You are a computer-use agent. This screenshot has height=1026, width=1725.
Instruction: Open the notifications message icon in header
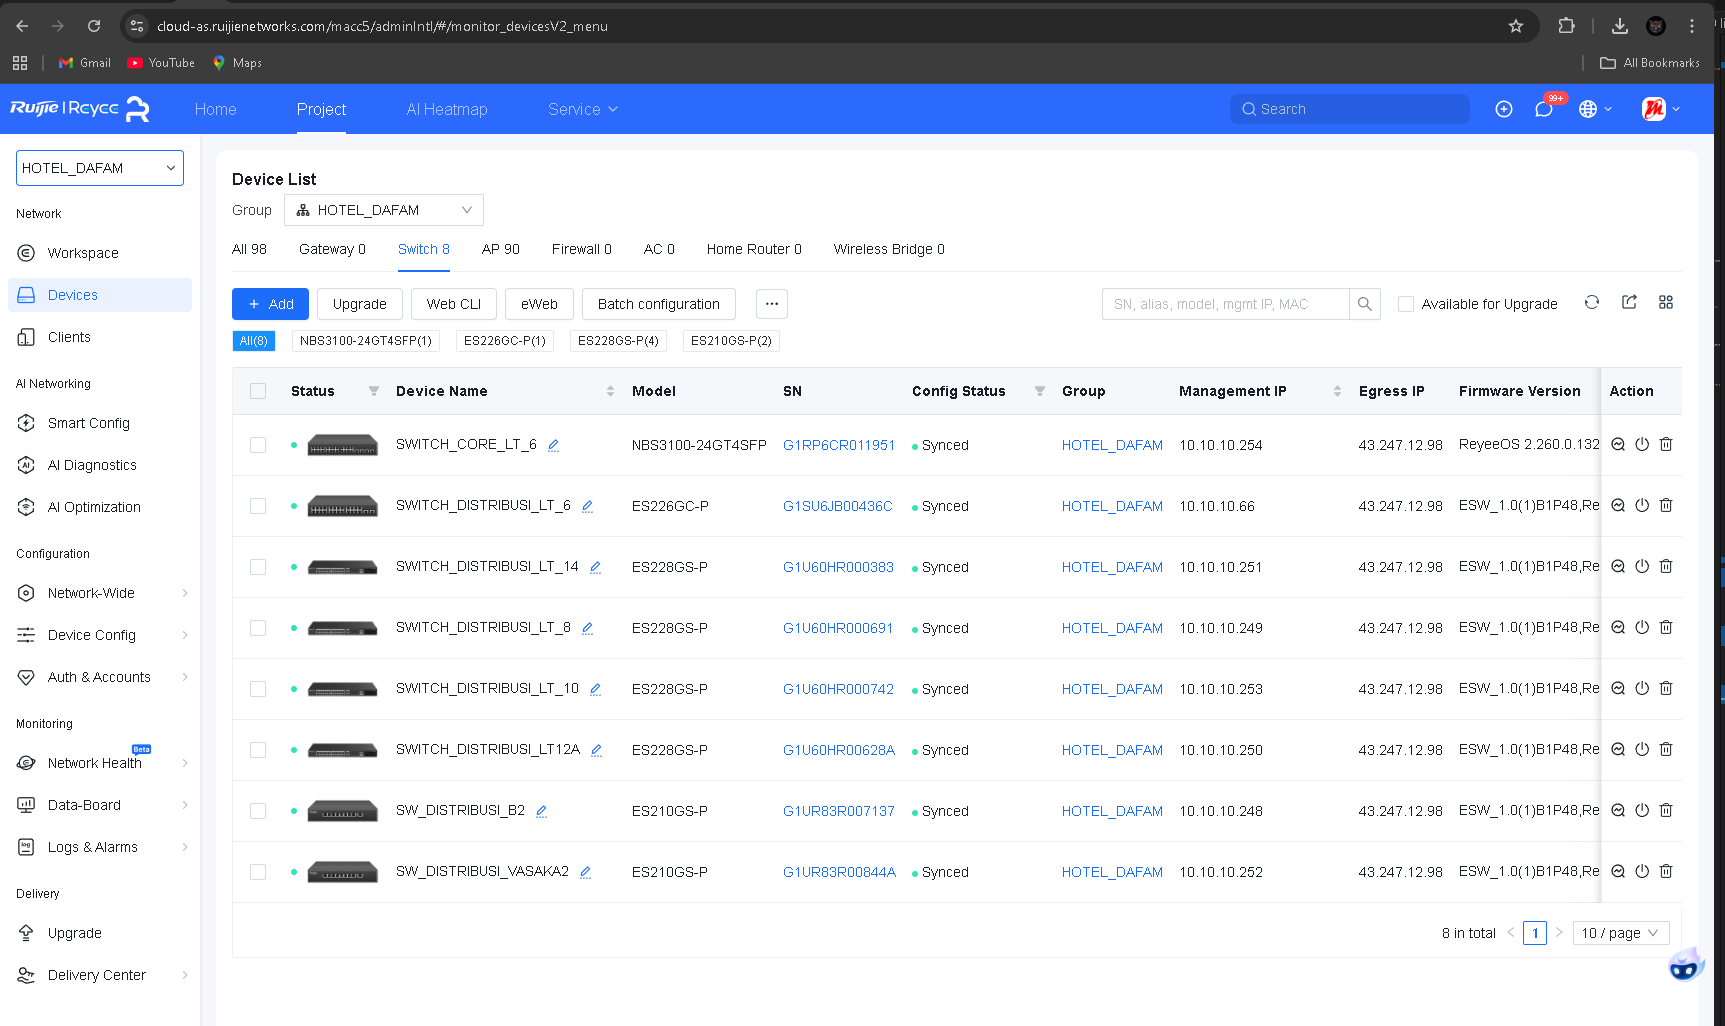coord(1544,109)
